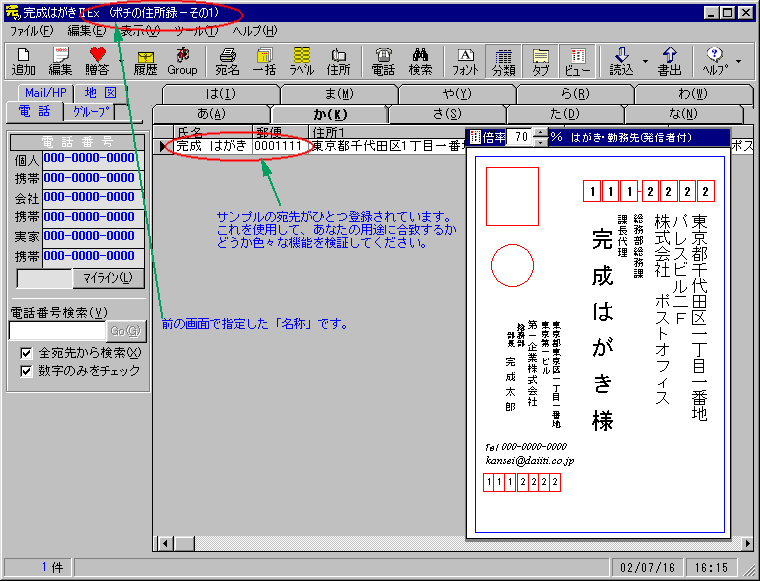This screenshot has width=760, height=581.
Task: Click the 検索 binoculars icon
Action: click(420, 61)
